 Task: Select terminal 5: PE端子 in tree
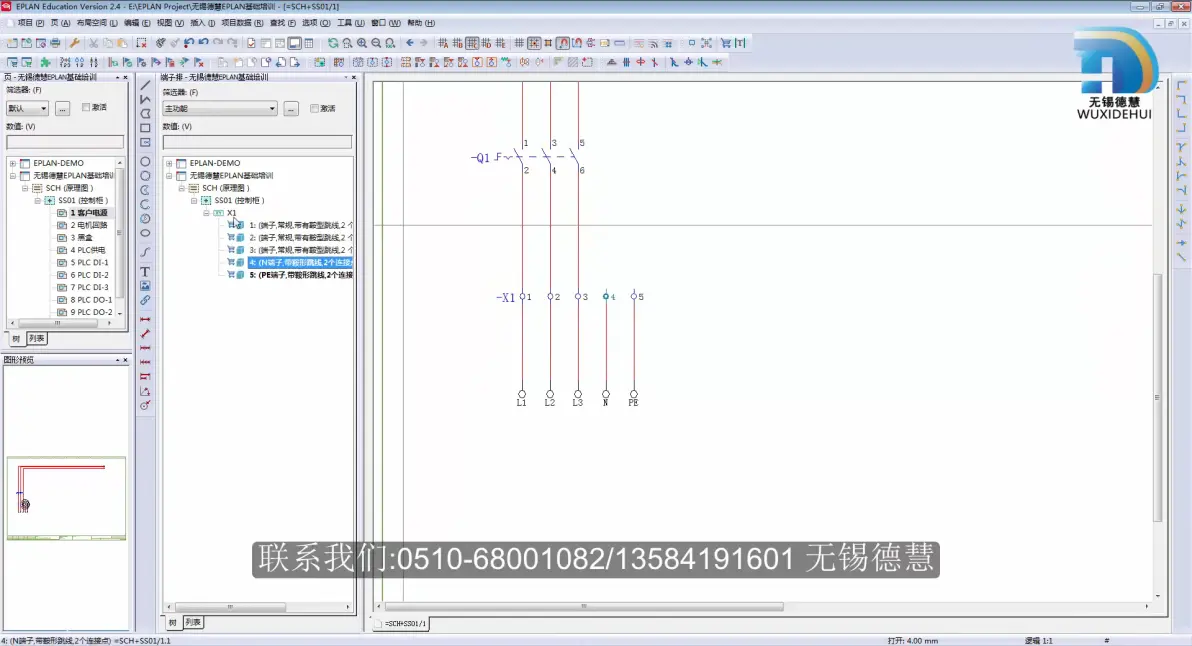tap(301, 275)
